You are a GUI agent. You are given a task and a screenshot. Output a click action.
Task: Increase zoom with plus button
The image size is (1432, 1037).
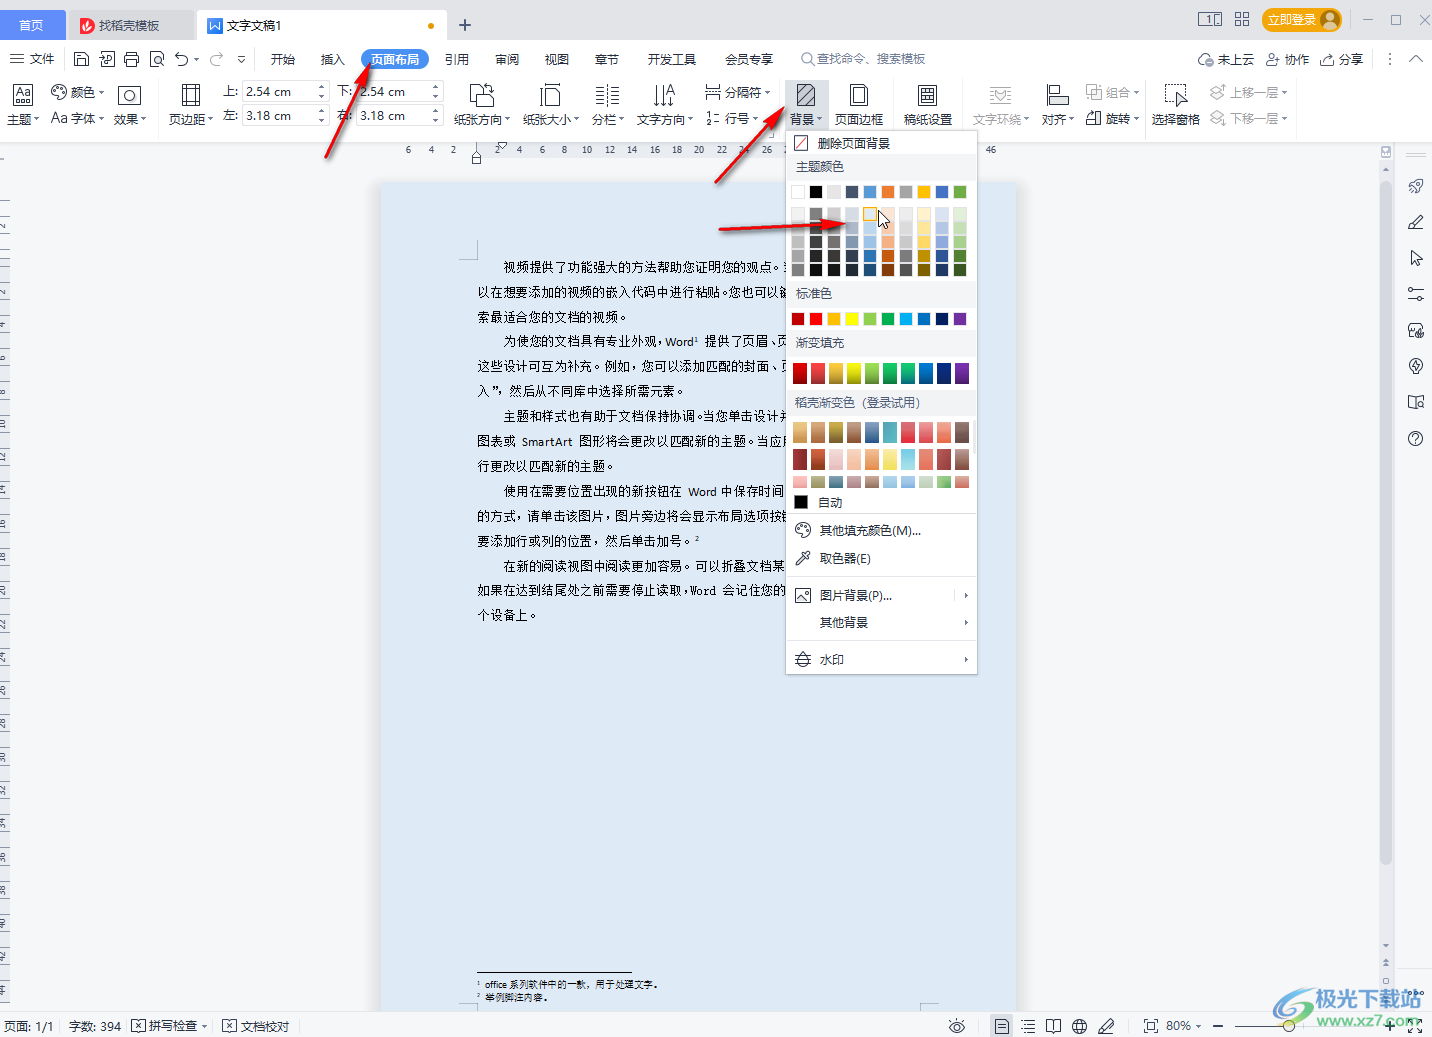(x=1390, y=1026)
